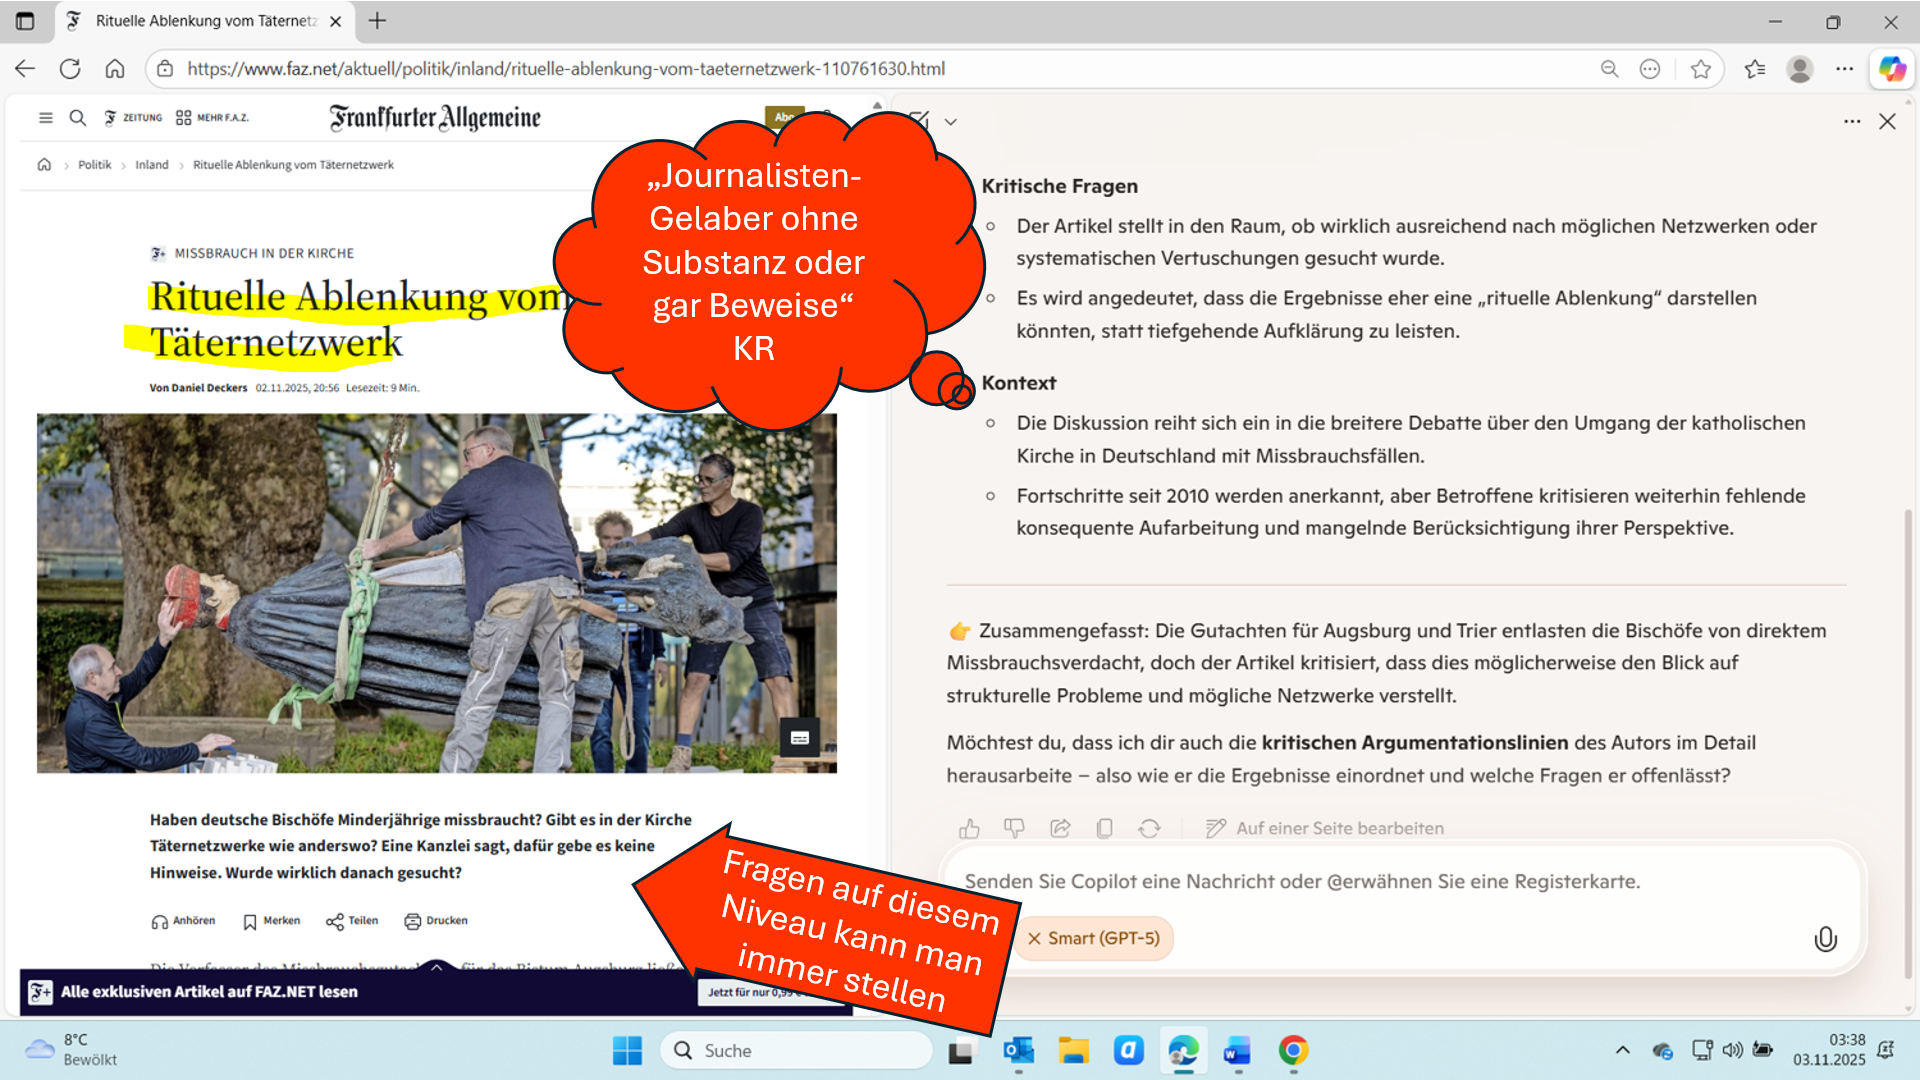Image resolution: width=1920 pixels, height=1080 pixels.
Task: Copy the Copilot response
Action: 1104,828
